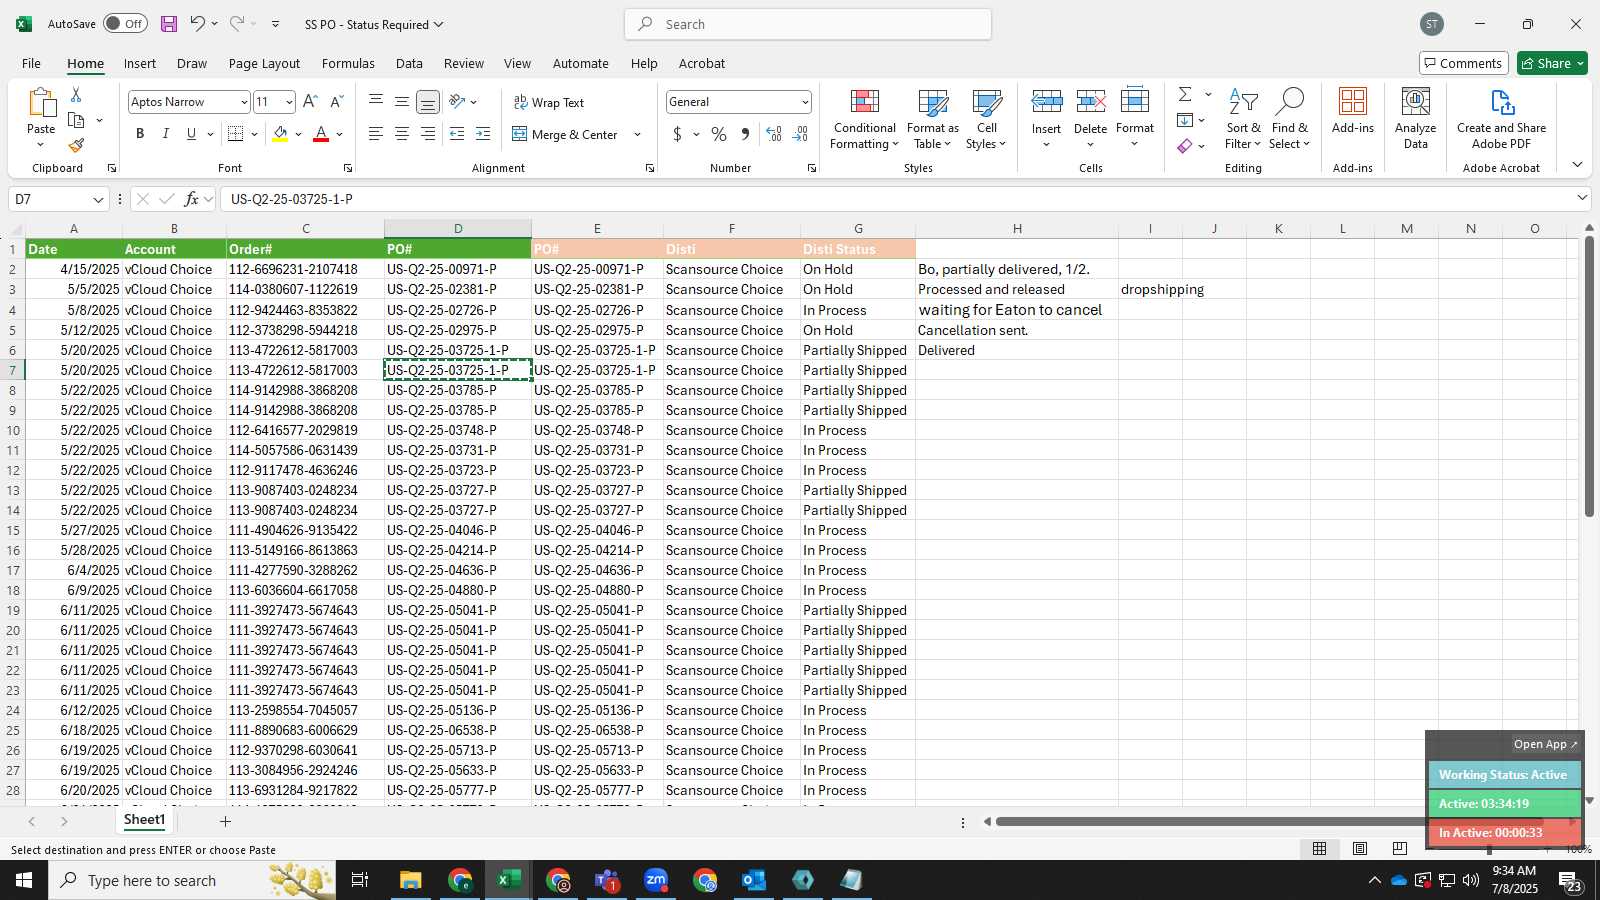Increase font size with the large A icon

[310, 102]
